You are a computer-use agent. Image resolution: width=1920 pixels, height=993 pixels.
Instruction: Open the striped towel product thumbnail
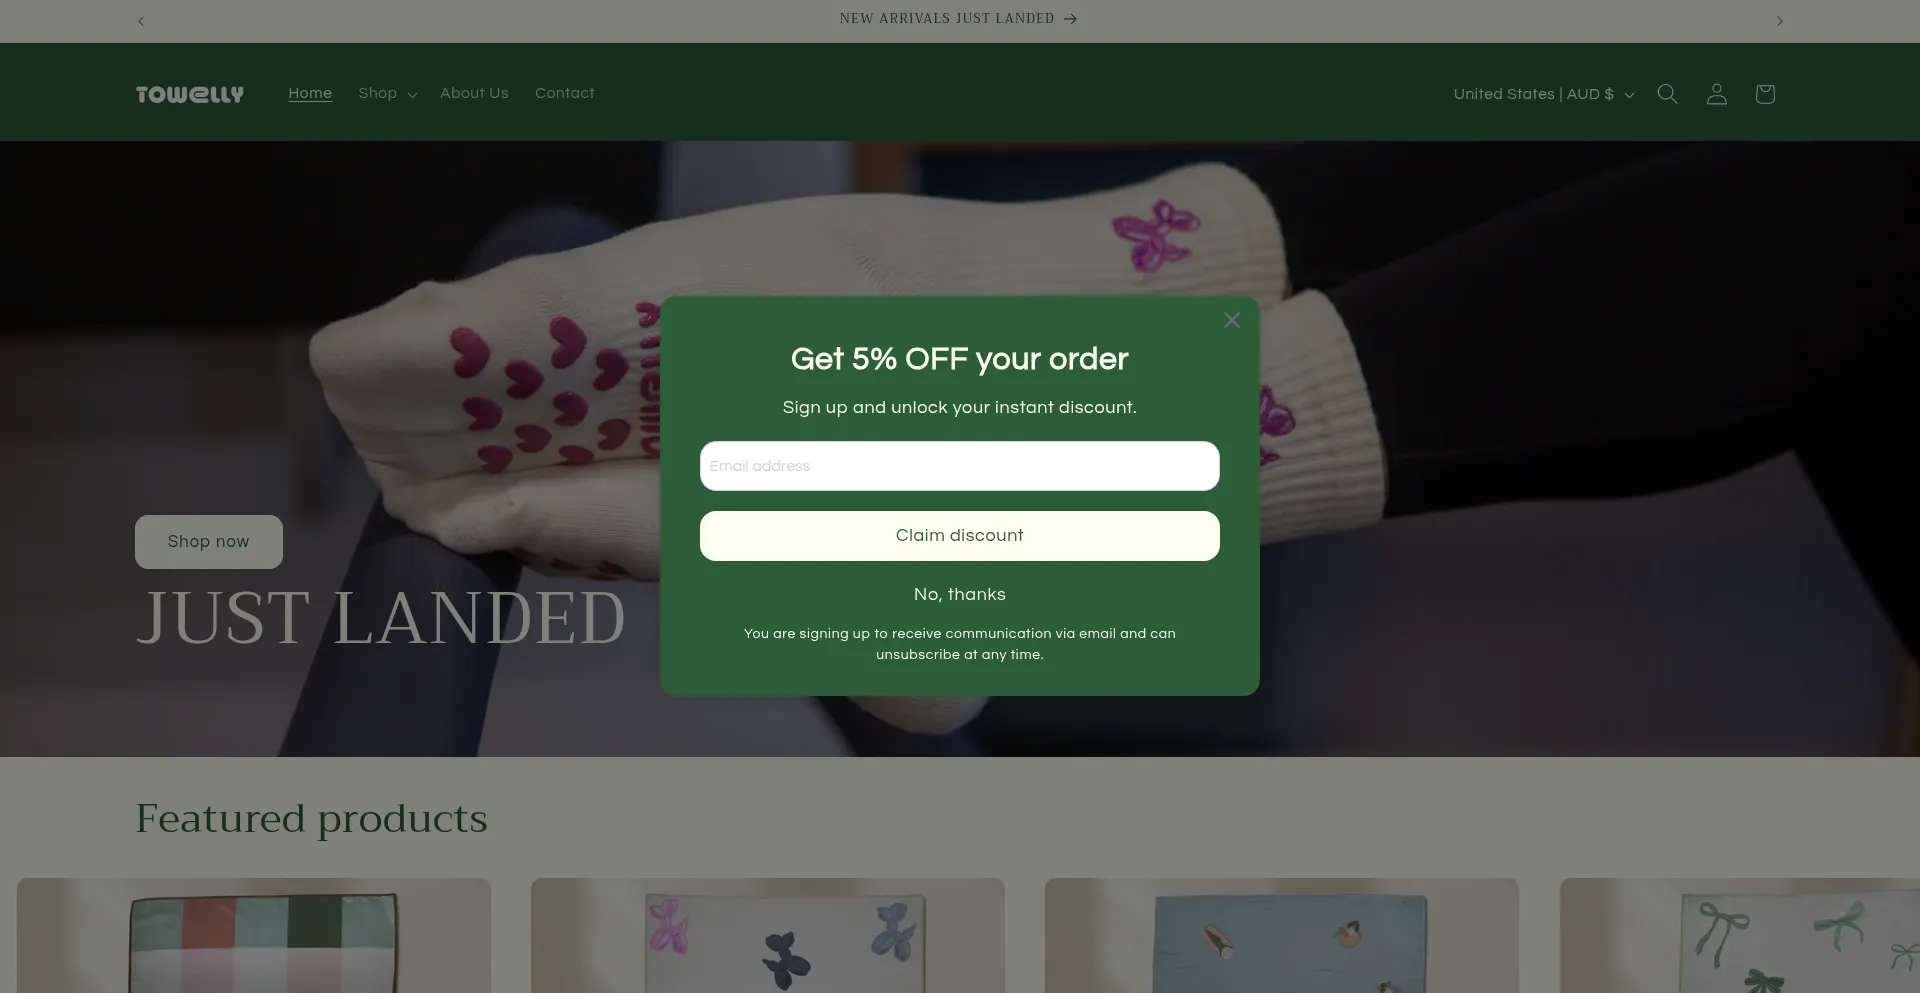(254, 936)
